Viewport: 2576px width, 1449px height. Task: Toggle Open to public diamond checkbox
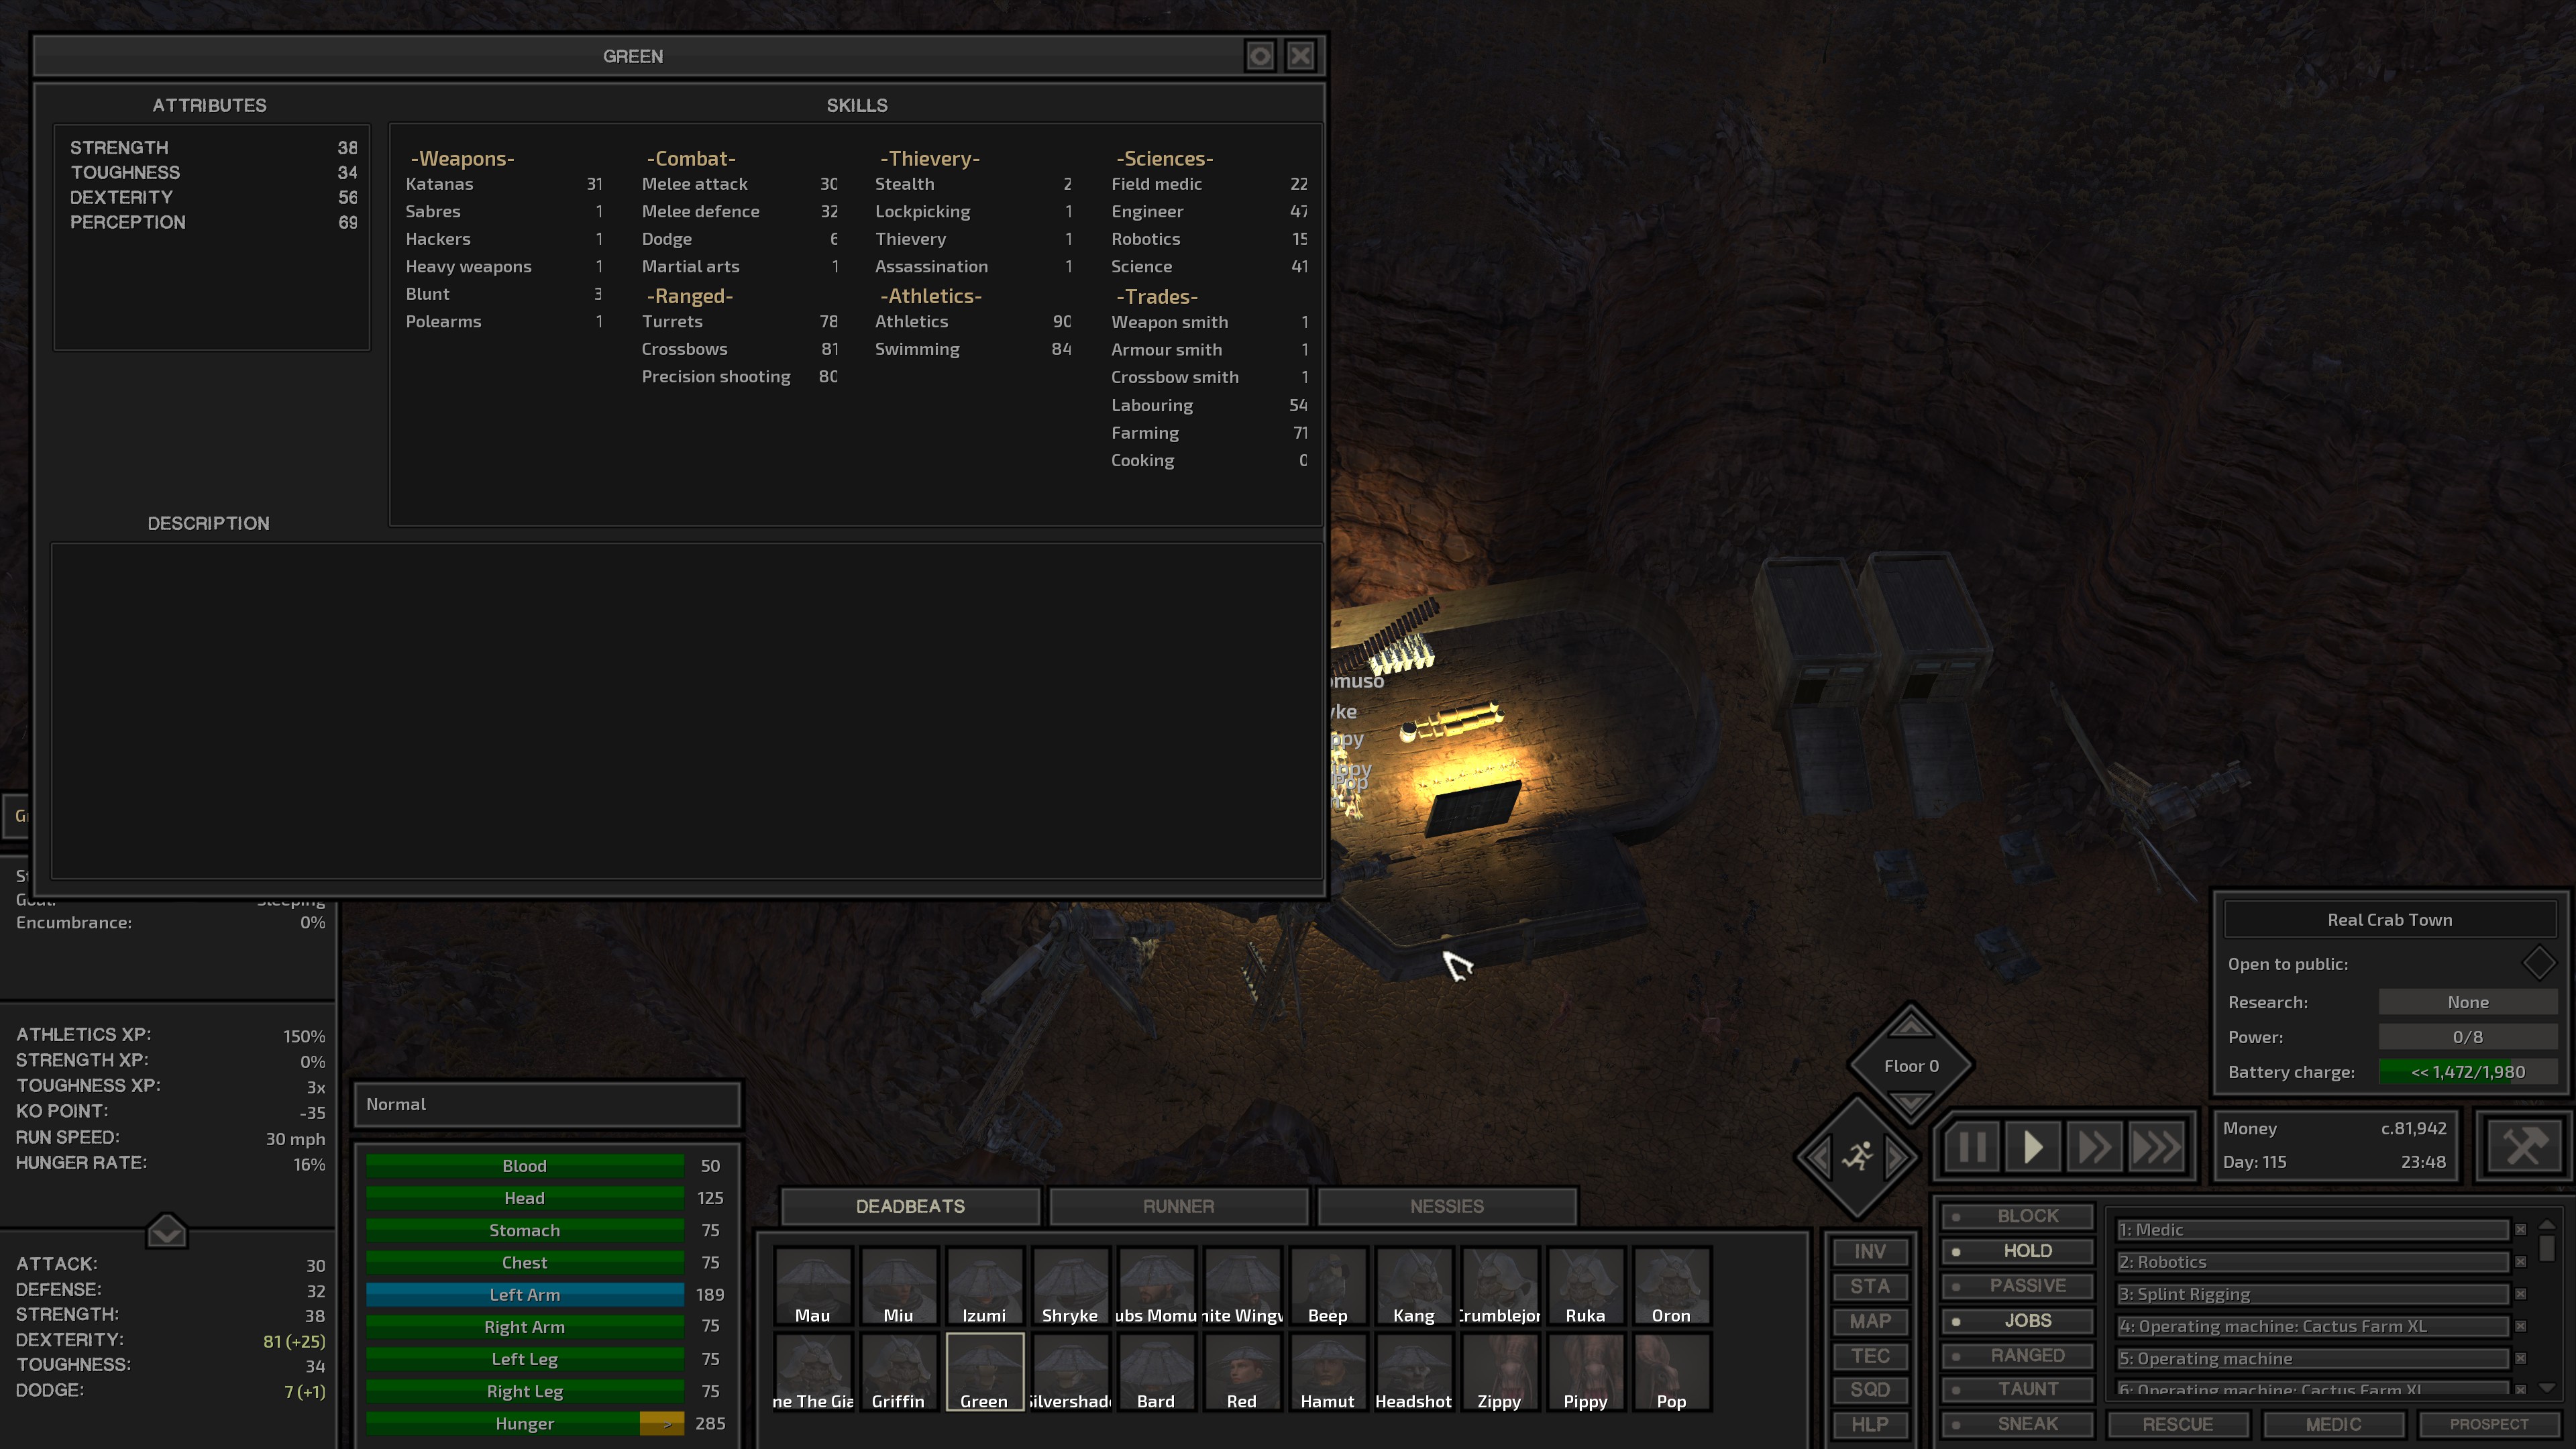point(2538,963)
